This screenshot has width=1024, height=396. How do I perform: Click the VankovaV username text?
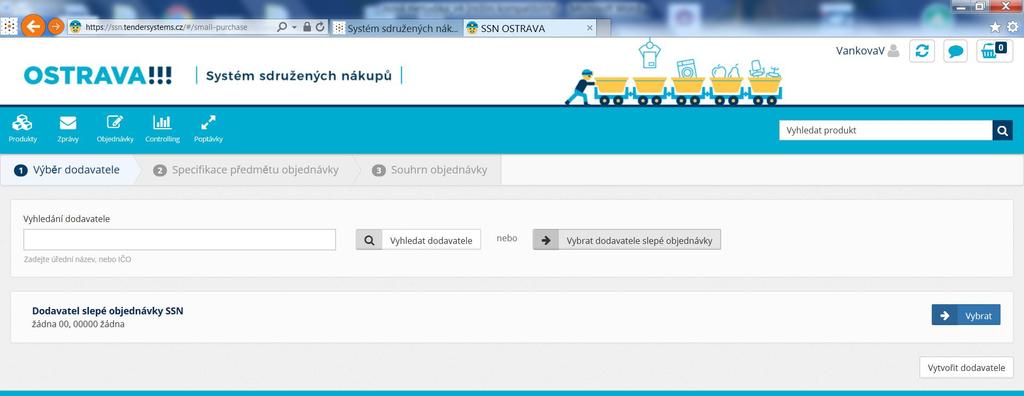pyautogui.click(x=860, y=51)
